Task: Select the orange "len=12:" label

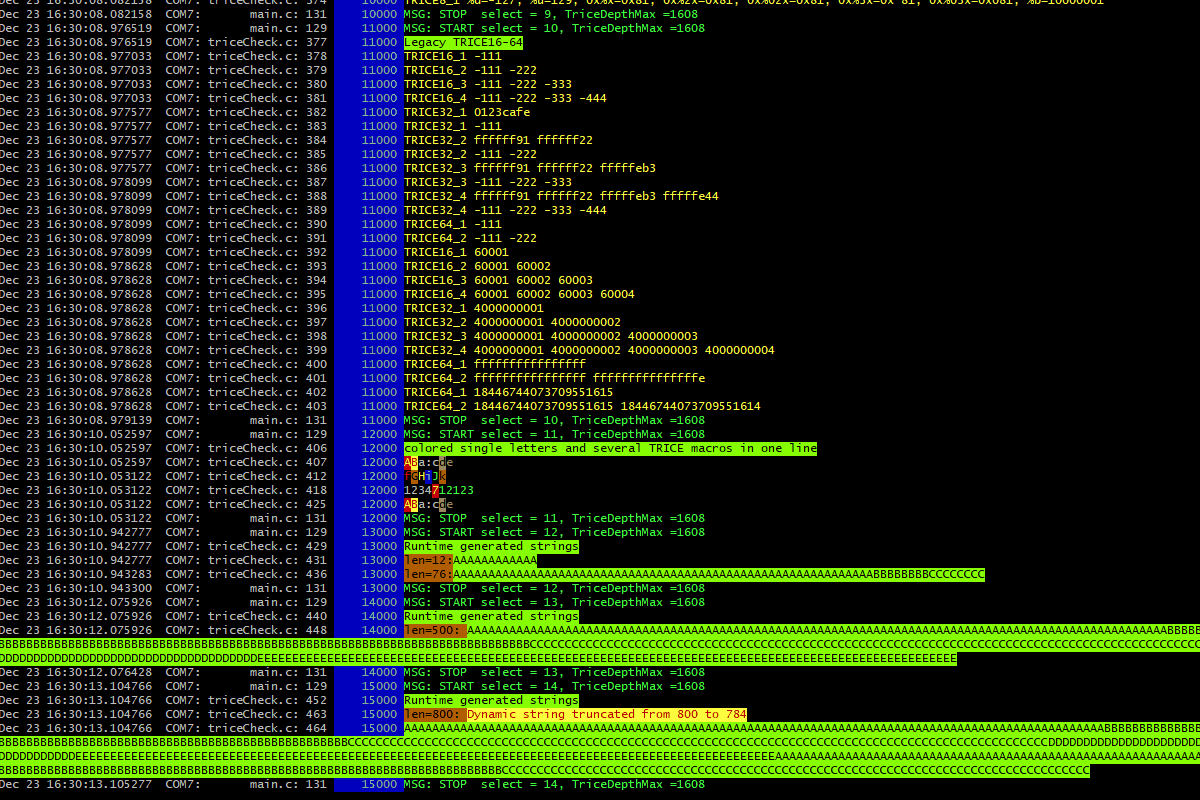Action: (428, 560)
